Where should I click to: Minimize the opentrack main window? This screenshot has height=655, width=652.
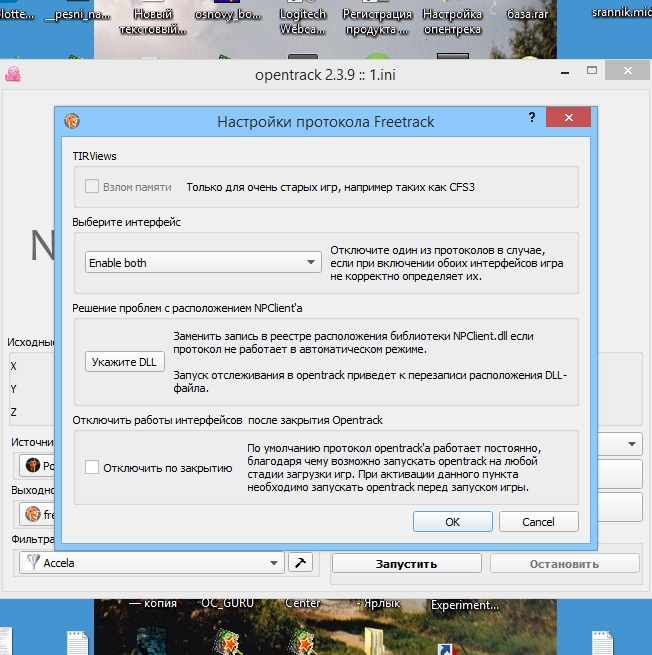point(565,71)
